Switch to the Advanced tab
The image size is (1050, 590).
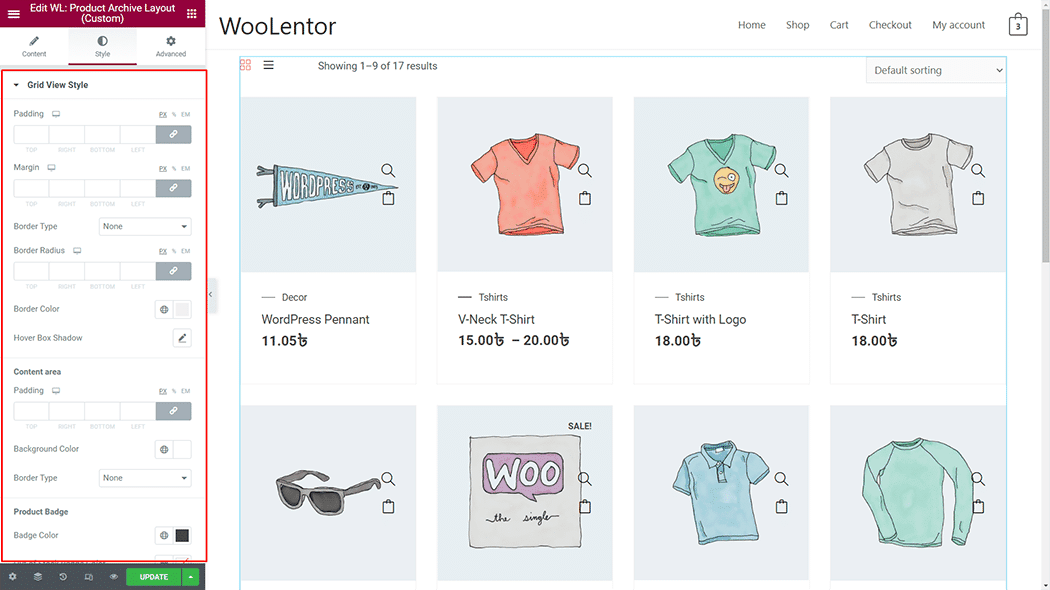[x=171, y=46]
